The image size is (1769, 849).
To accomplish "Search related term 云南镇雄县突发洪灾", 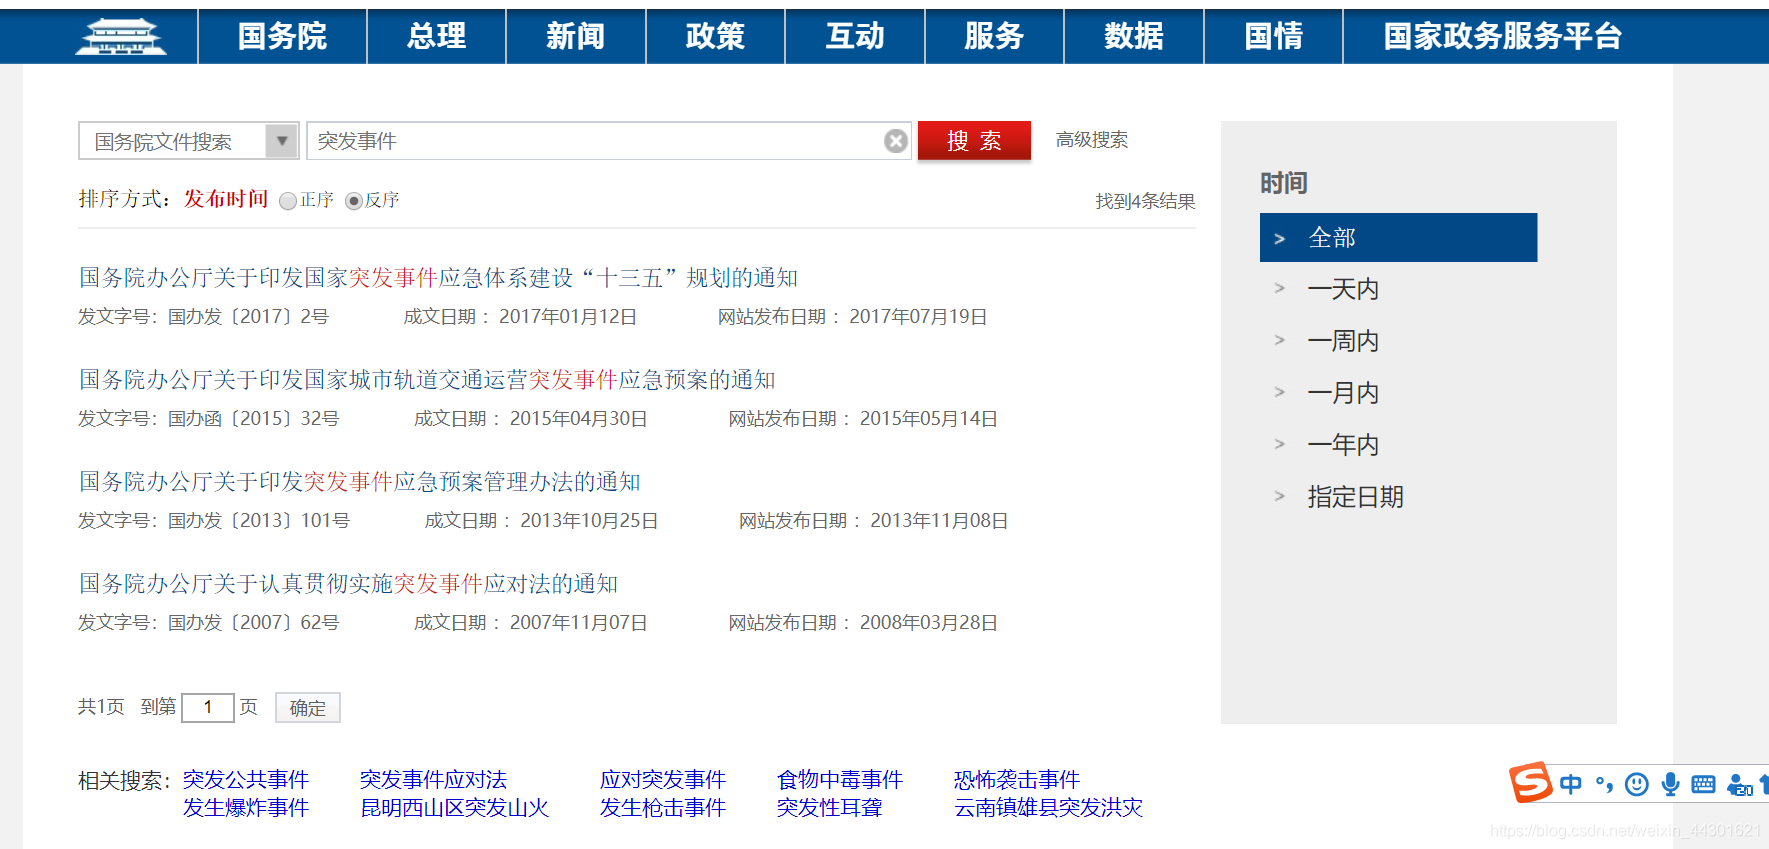I will pyautogui.click(x=1048, y=808).
